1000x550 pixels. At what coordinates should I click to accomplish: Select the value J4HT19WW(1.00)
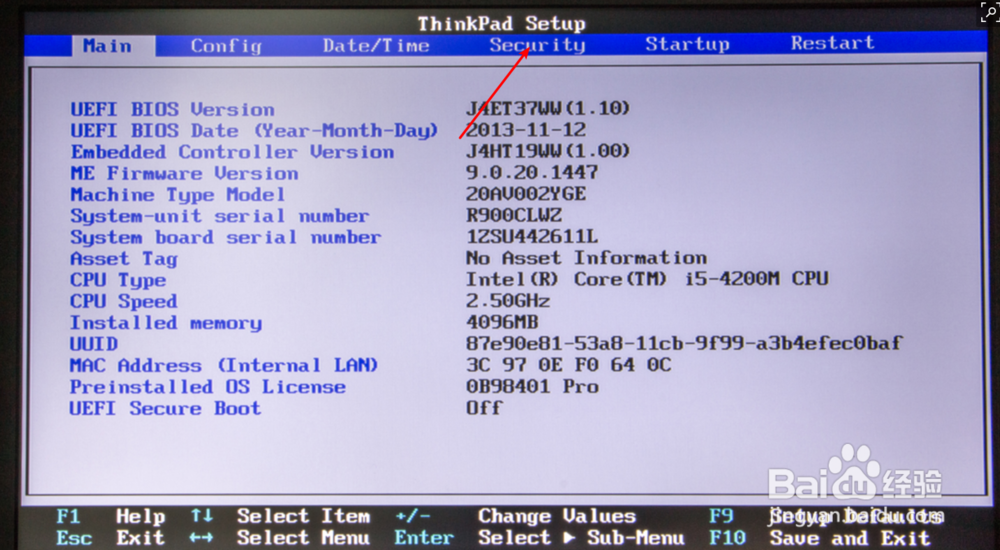tap(548, 151)
